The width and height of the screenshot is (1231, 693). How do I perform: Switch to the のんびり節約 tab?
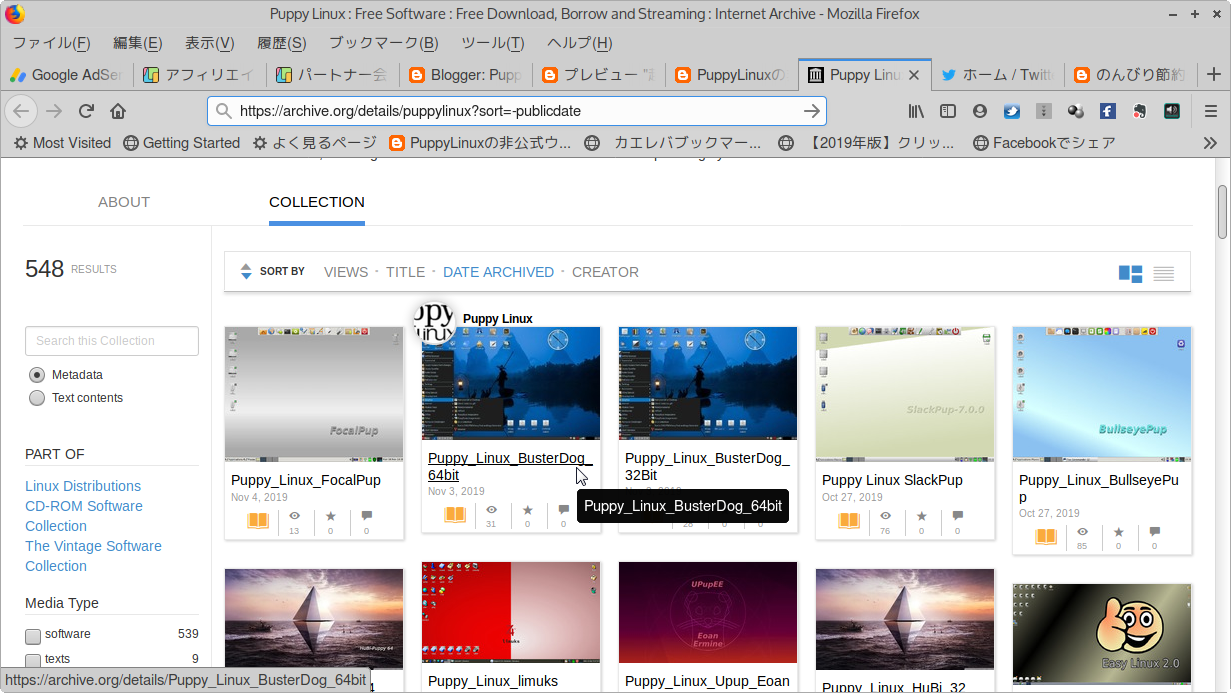[x=1130, y=75]
